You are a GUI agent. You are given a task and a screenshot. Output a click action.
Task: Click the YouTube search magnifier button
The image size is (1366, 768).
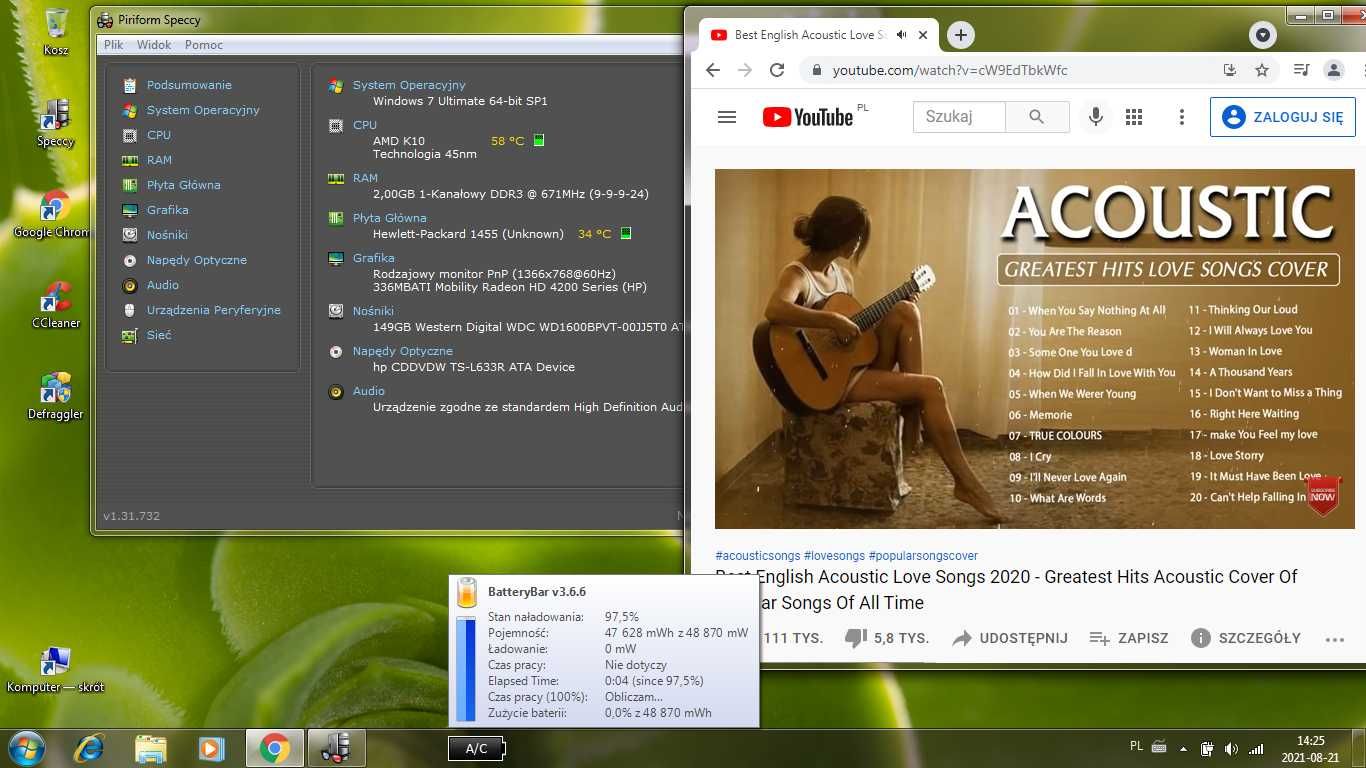pos(1037,117)
